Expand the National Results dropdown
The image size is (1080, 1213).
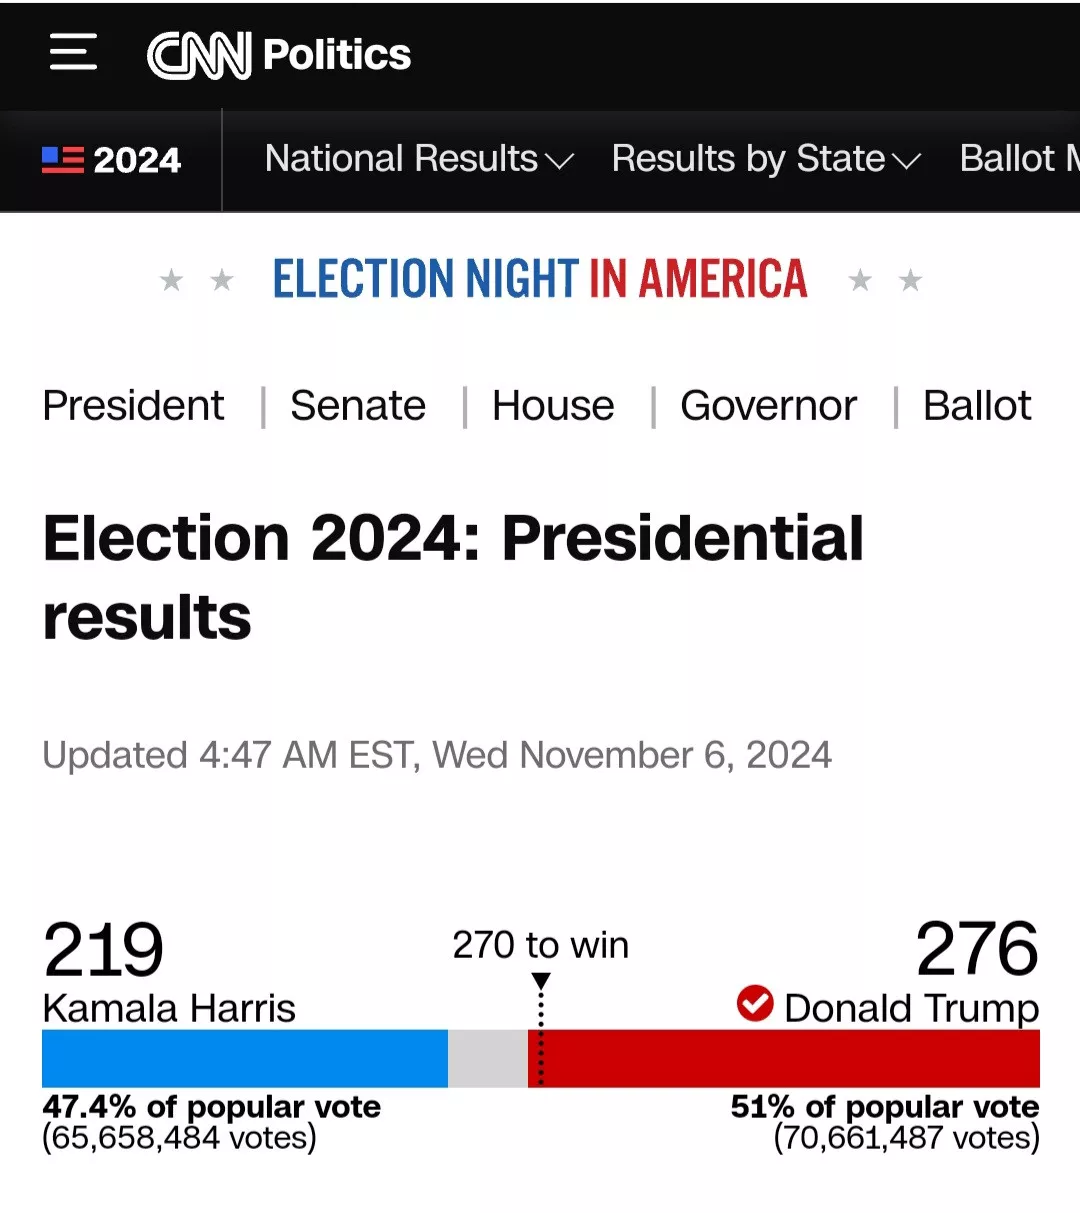(x=419, y=159)
